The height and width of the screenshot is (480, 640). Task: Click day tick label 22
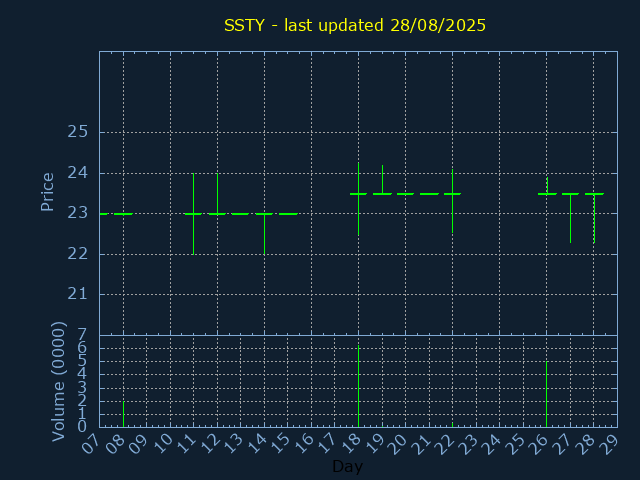pos(445,443)
